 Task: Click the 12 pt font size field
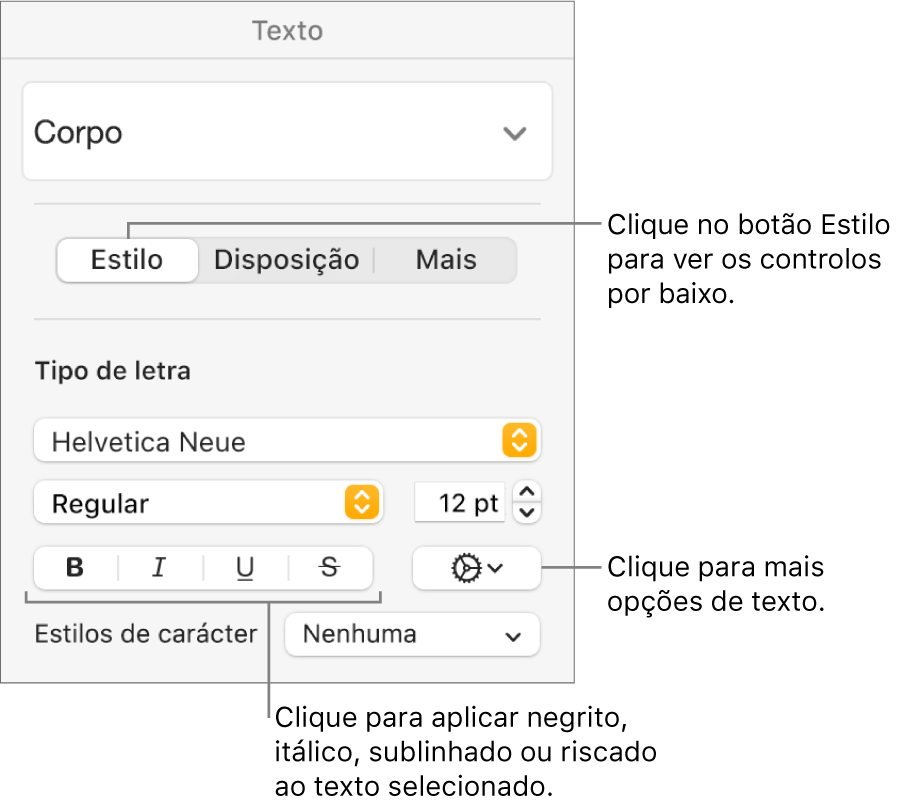(x=460, y=503)
